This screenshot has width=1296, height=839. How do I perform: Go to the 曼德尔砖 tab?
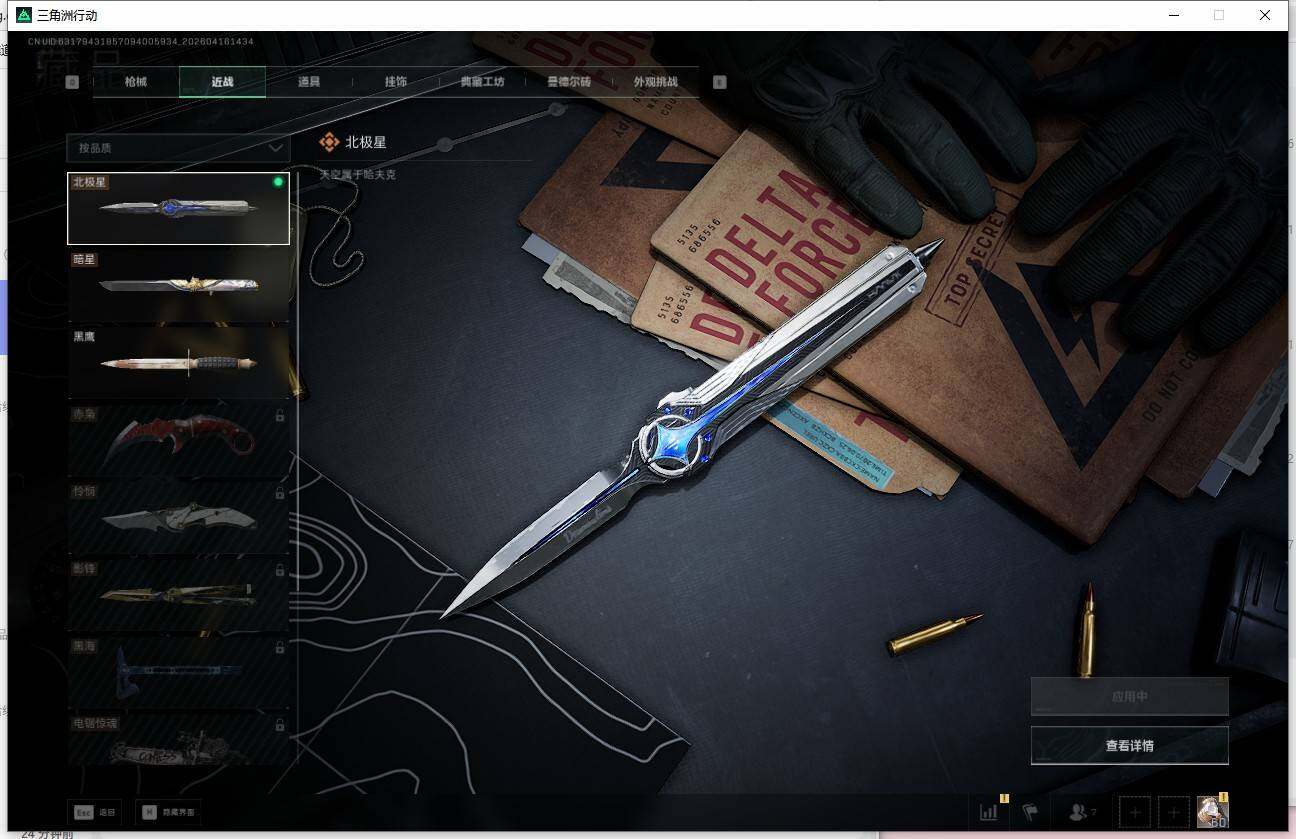[x=569, y=82]
